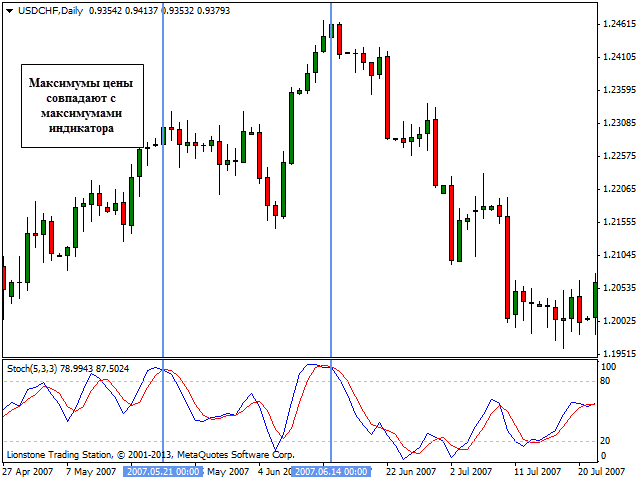The width and height of the screenshot is (640, 480).
Task: Click the 1.21555 price scale label
Action: pos(619,222)
